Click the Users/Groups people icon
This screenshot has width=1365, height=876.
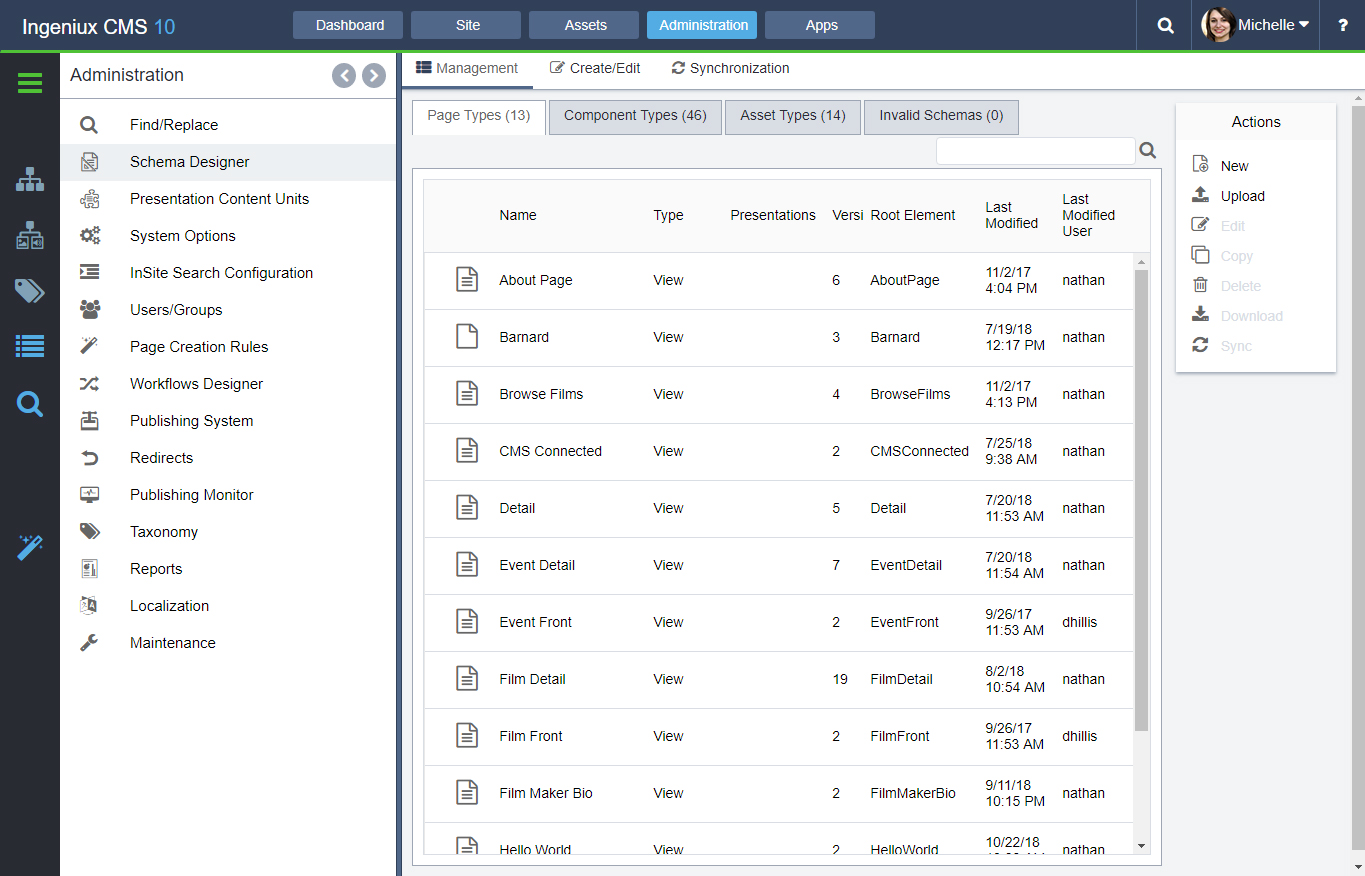[88, 309]
